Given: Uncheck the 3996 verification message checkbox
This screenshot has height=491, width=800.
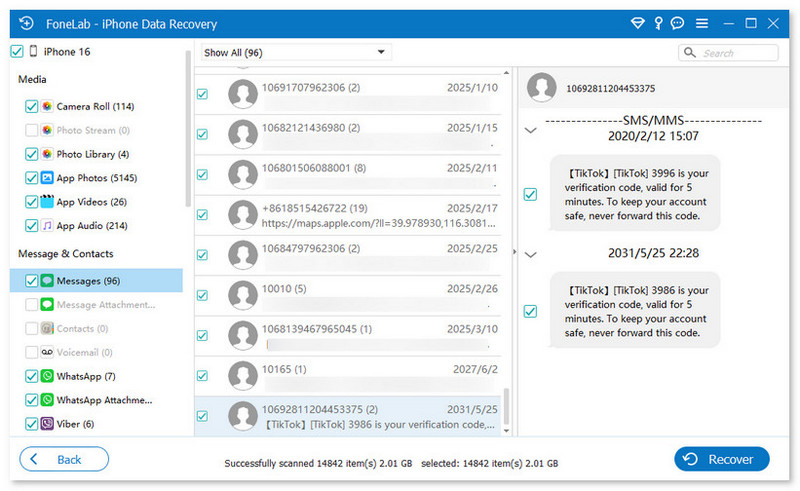Looking at the screenshot, I should click(x=530, y=194).
